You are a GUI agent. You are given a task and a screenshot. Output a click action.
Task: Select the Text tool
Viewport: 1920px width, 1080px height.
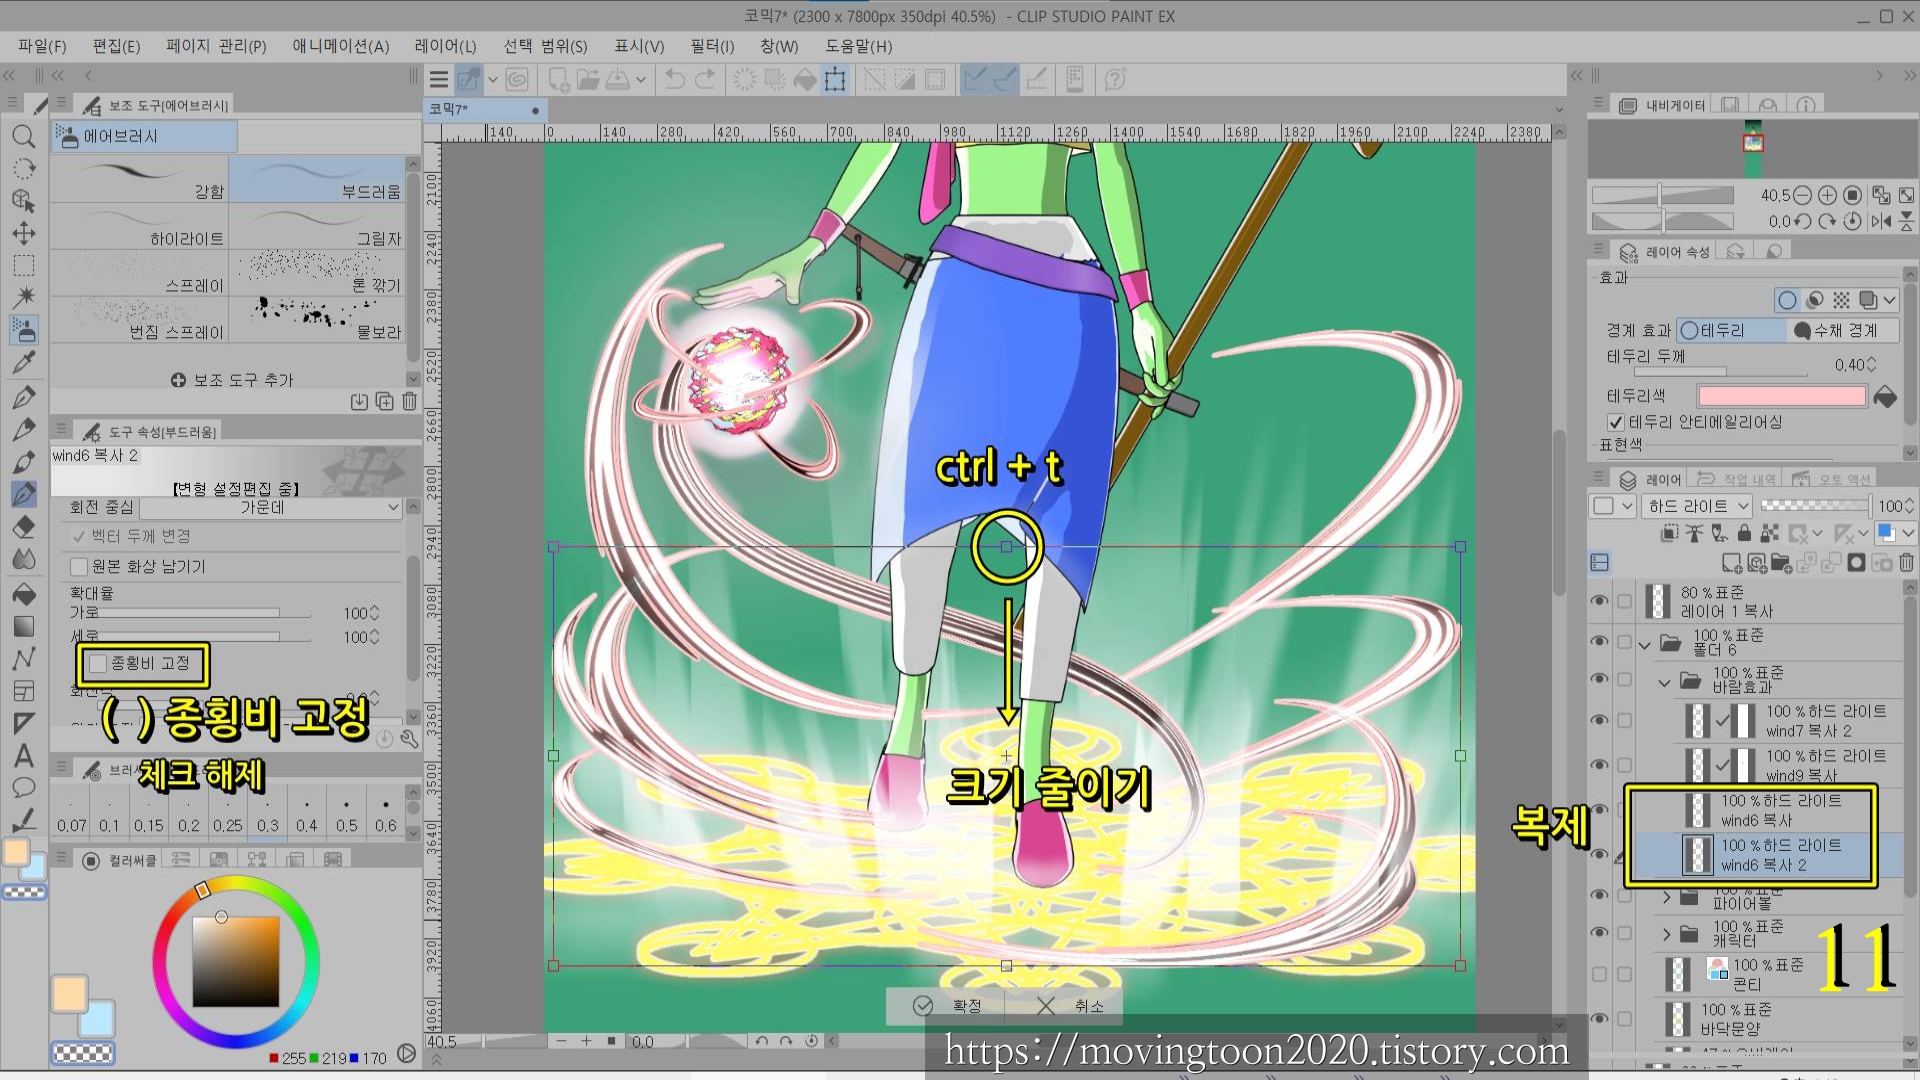coord(24,756)
